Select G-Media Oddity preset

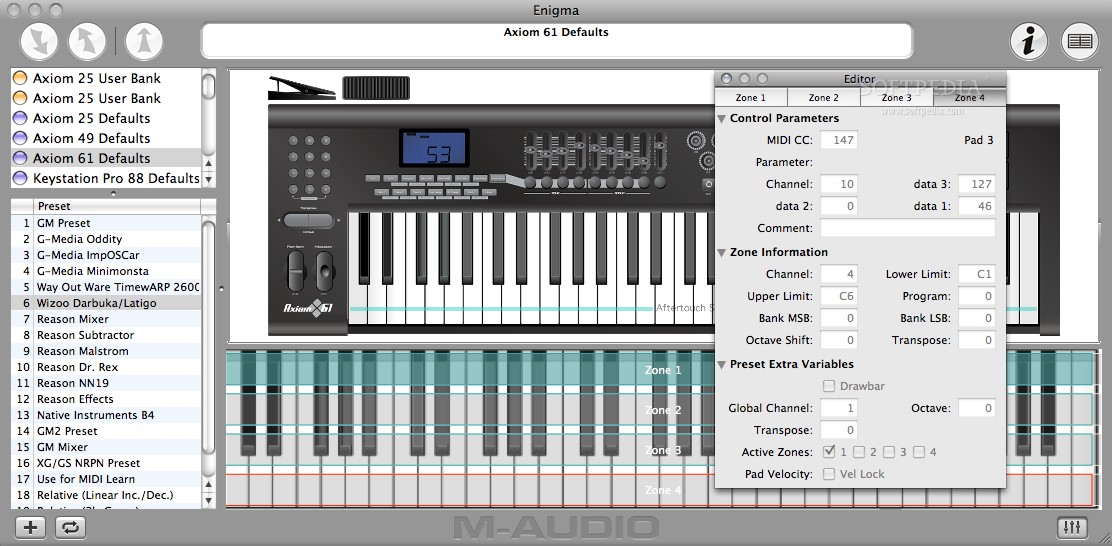click(106, 239)
